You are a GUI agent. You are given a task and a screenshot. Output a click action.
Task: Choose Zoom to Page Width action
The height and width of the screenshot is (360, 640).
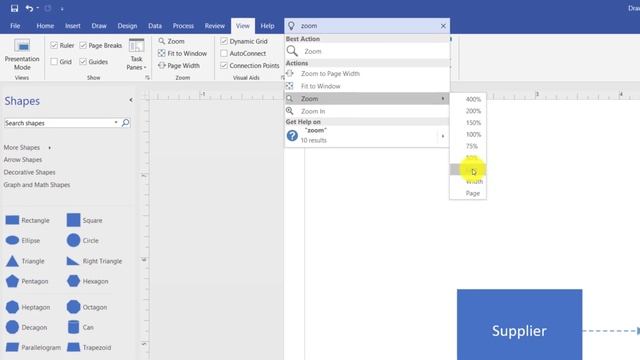(x=367, y=73)
